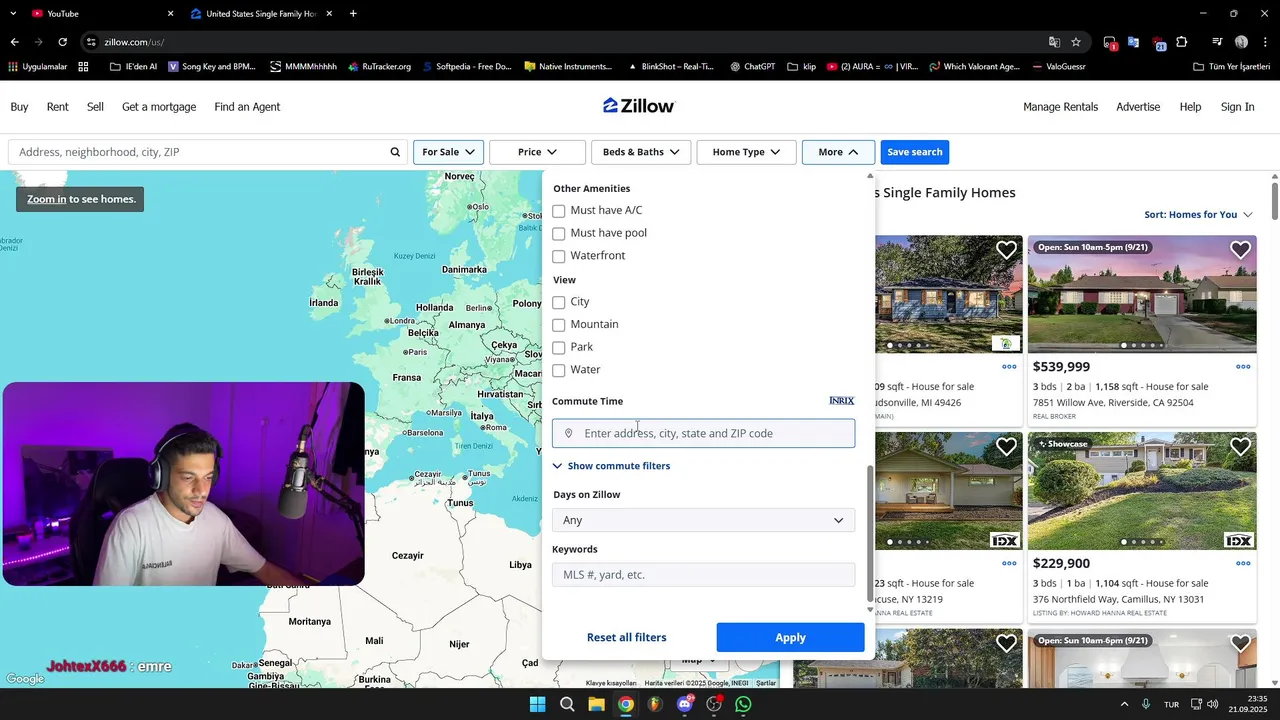
Task: Click the translate page icon in address bar
Action: tap(1054, 42)
